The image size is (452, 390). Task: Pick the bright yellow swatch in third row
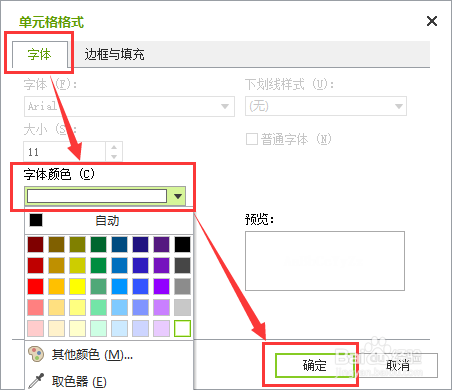(x=78, y=287)
